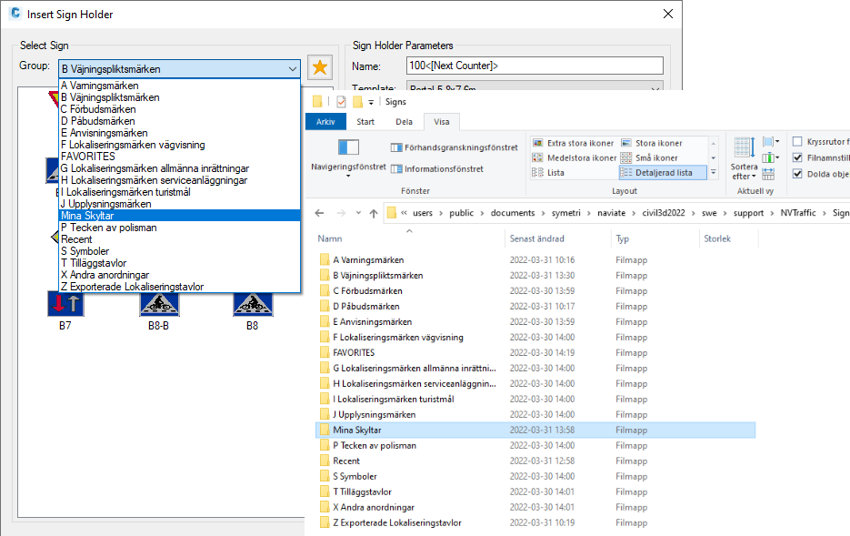Select Lista layout

548,172
